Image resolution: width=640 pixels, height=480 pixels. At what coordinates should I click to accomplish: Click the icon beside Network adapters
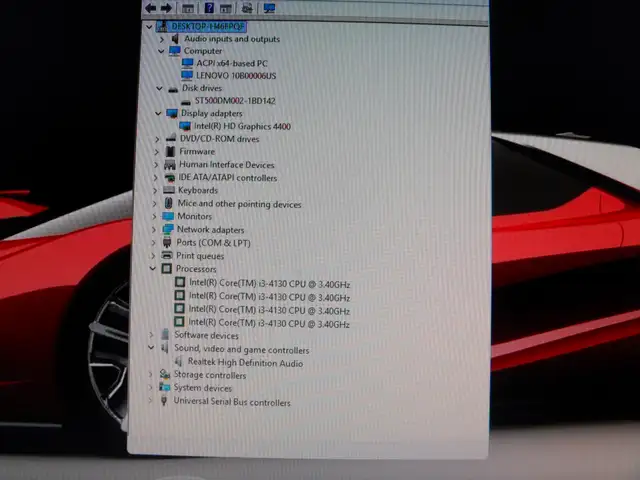(167, 229)
